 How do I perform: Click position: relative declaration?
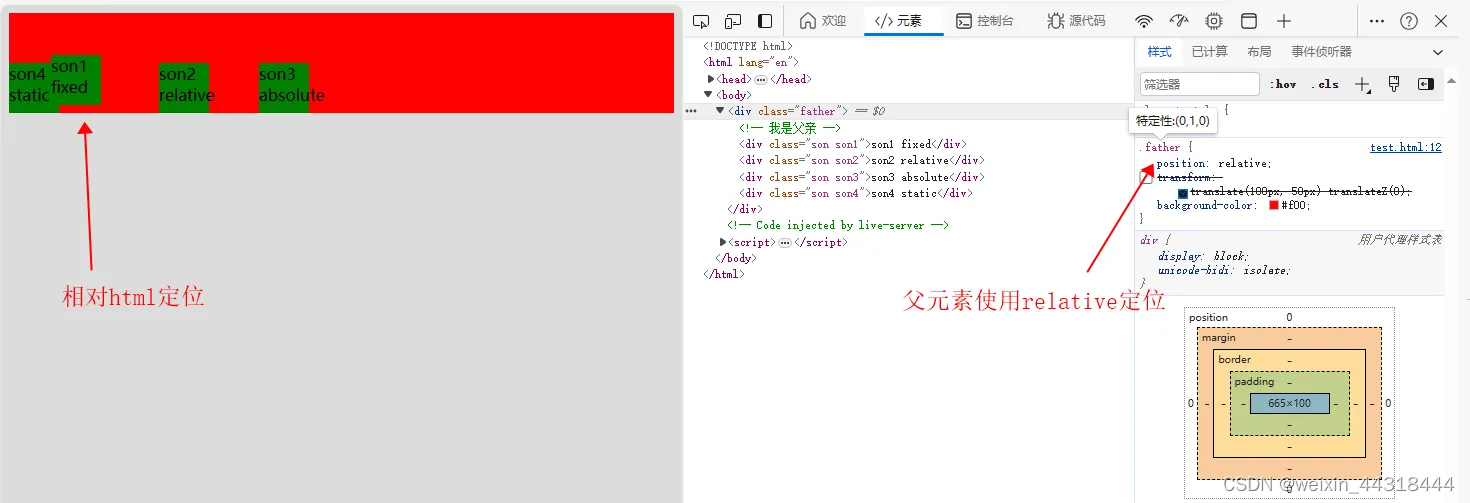tap(1214, 164)
